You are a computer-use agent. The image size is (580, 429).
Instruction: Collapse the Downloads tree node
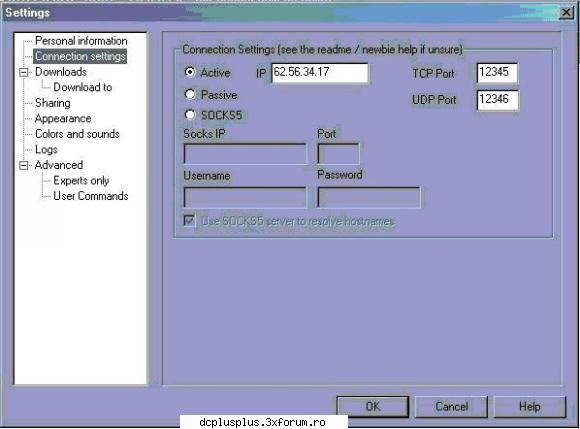pos(23,72)
